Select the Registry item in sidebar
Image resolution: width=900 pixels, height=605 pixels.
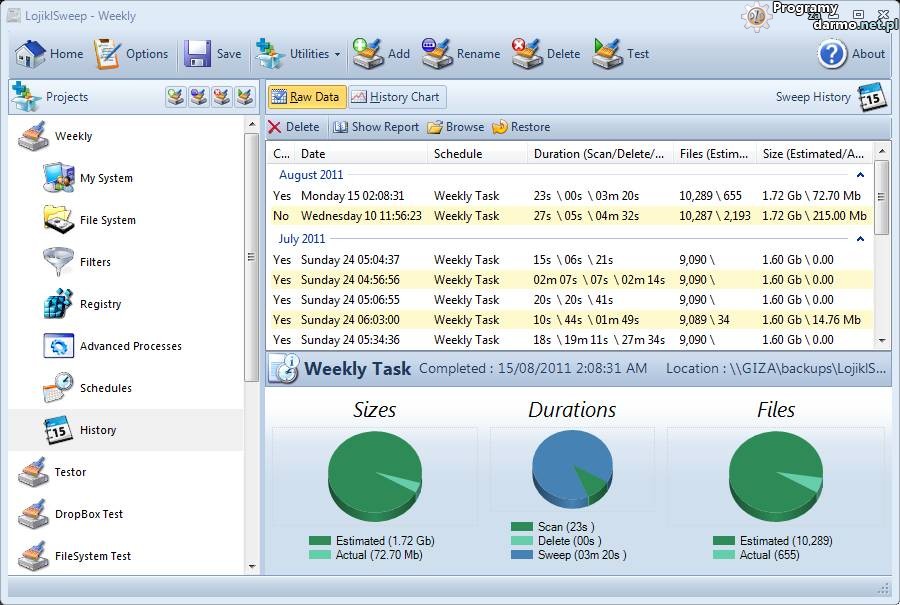click(100, 304)
